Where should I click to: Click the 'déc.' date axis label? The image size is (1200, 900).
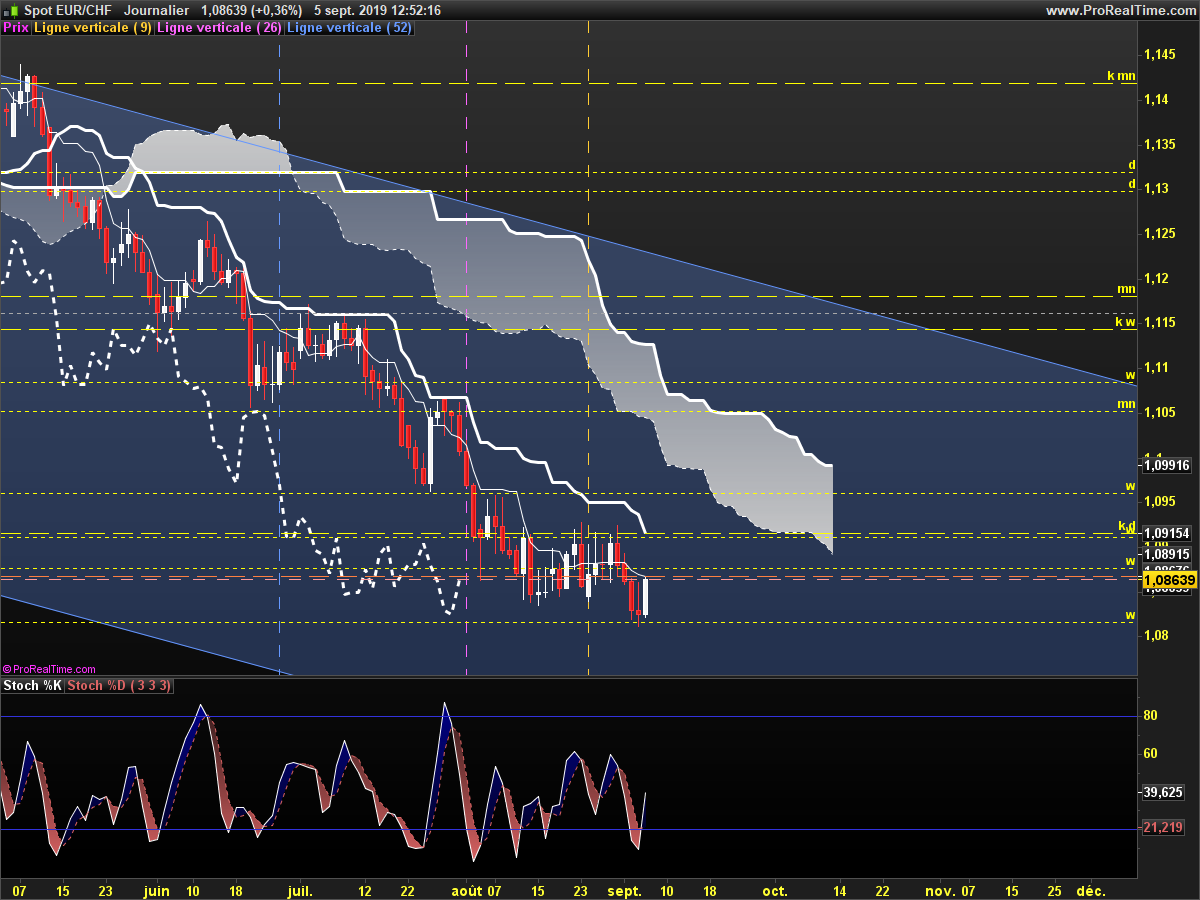coord(1090,890)
